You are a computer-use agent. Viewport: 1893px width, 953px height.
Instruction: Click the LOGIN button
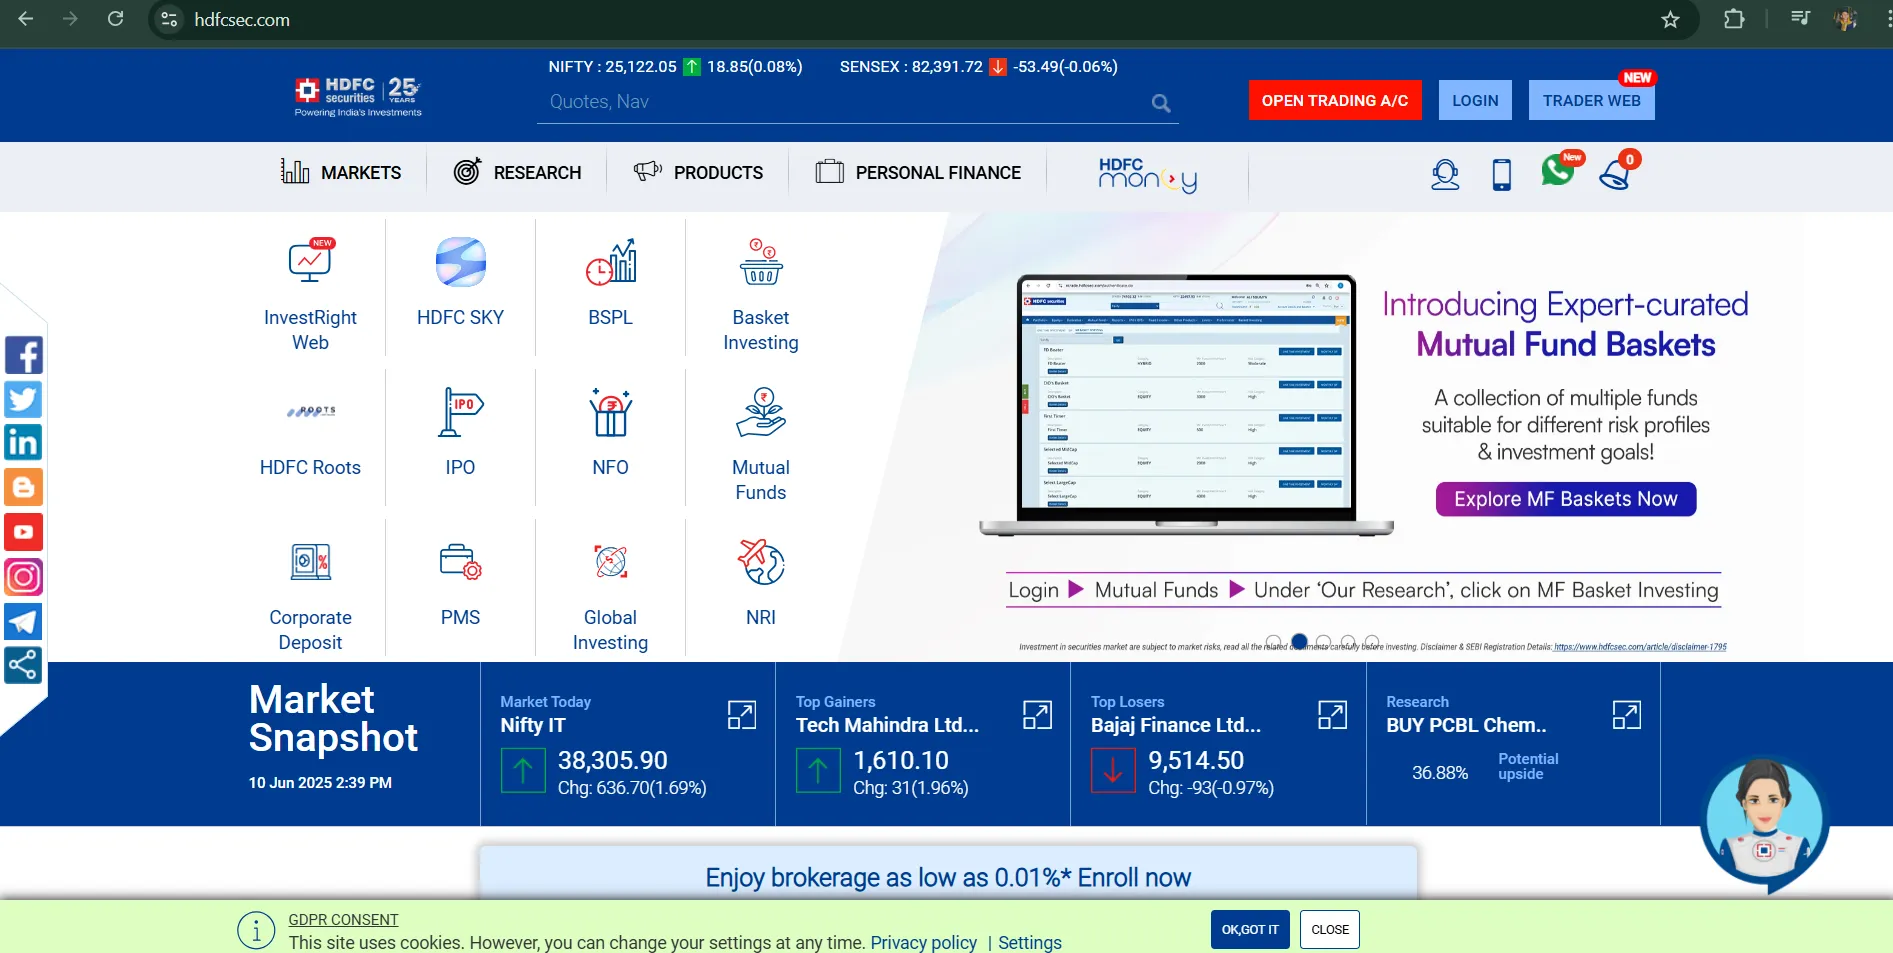click(1475, 100)
